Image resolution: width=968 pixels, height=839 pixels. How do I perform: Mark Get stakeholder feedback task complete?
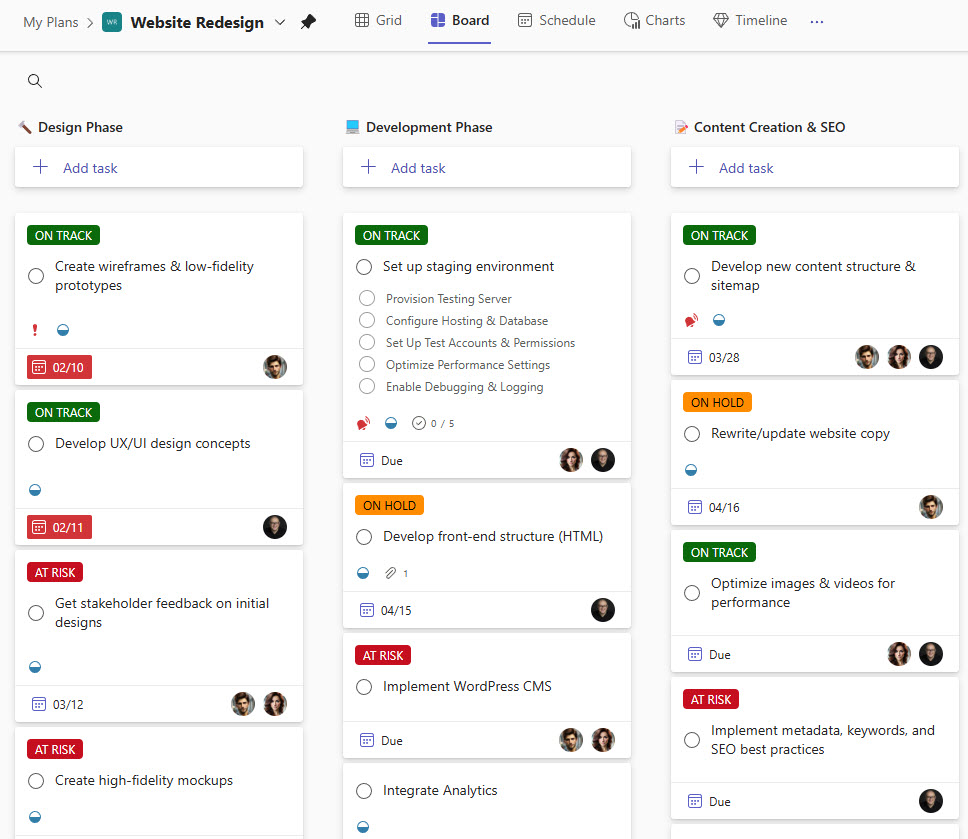point(36,613)
